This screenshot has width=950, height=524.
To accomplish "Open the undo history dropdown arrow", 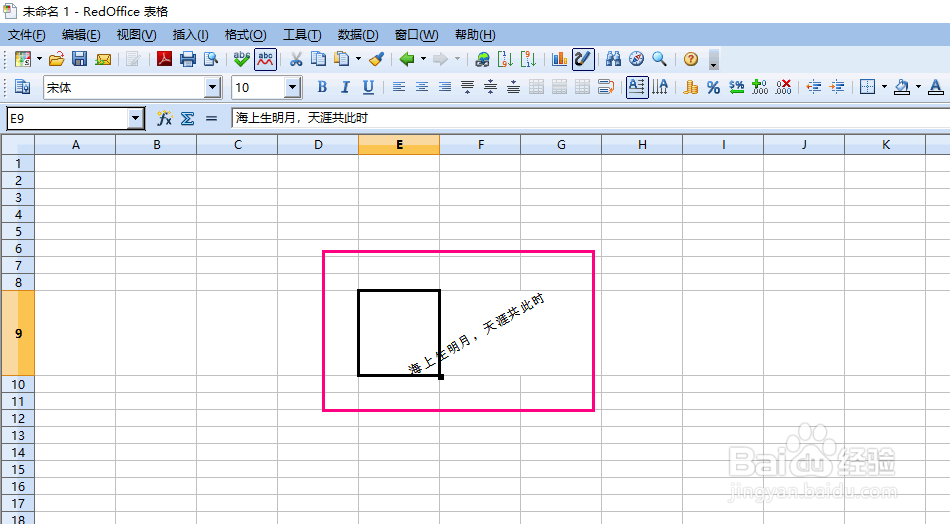I will pos(423,59).
